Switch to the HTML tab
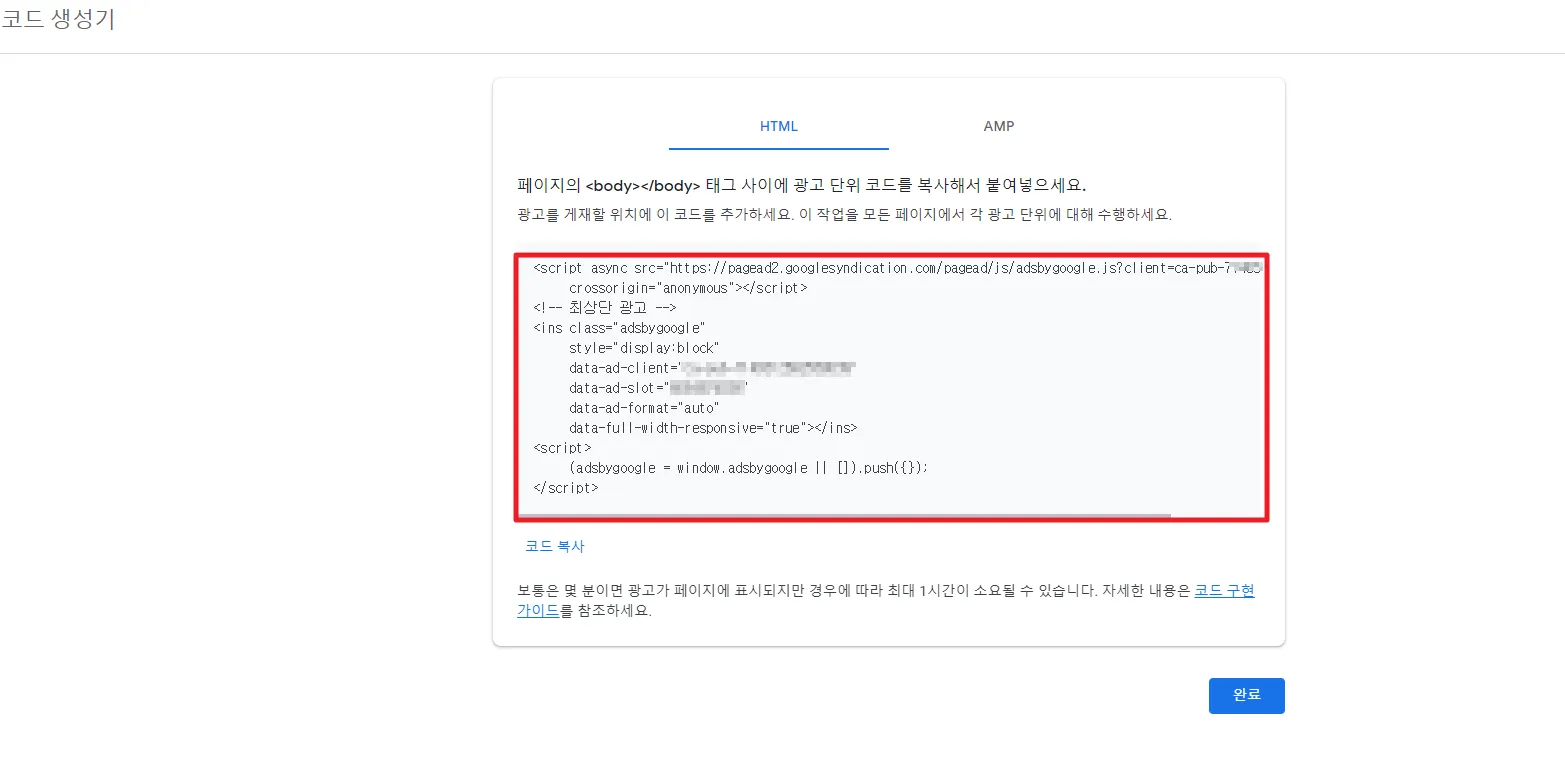Viewport: 1565px width, 770px height. click(778, 126)
